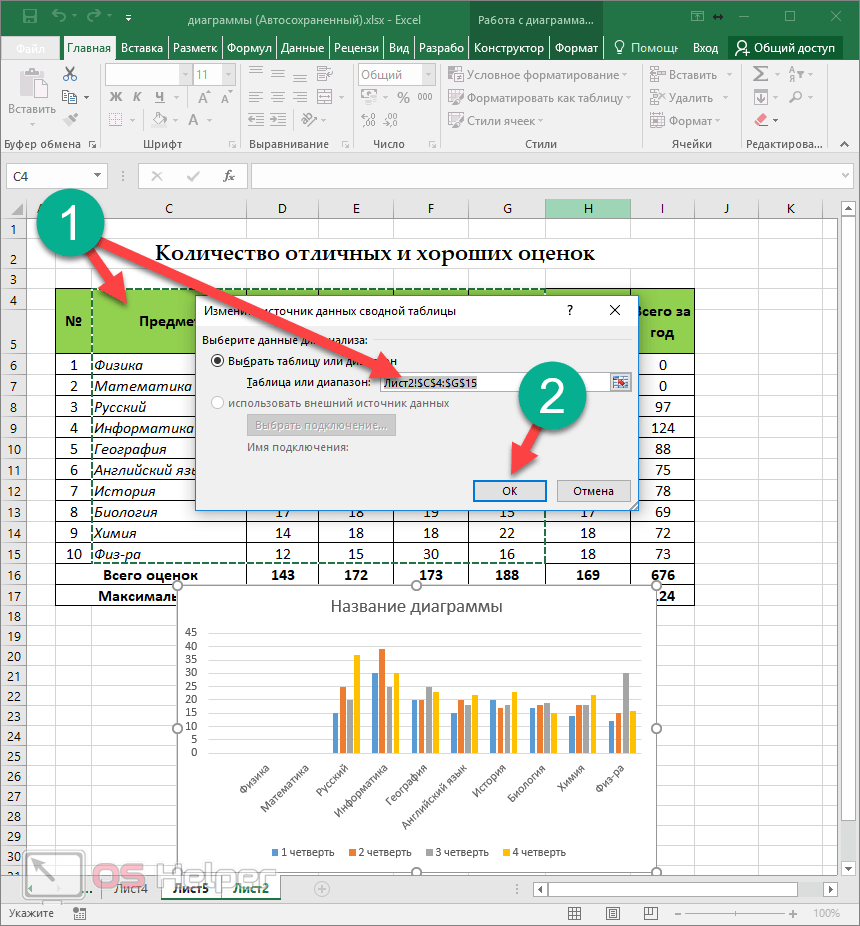860x926 pixels.
Task: Click the Insert Function fx icon
Action: (229, 176)
